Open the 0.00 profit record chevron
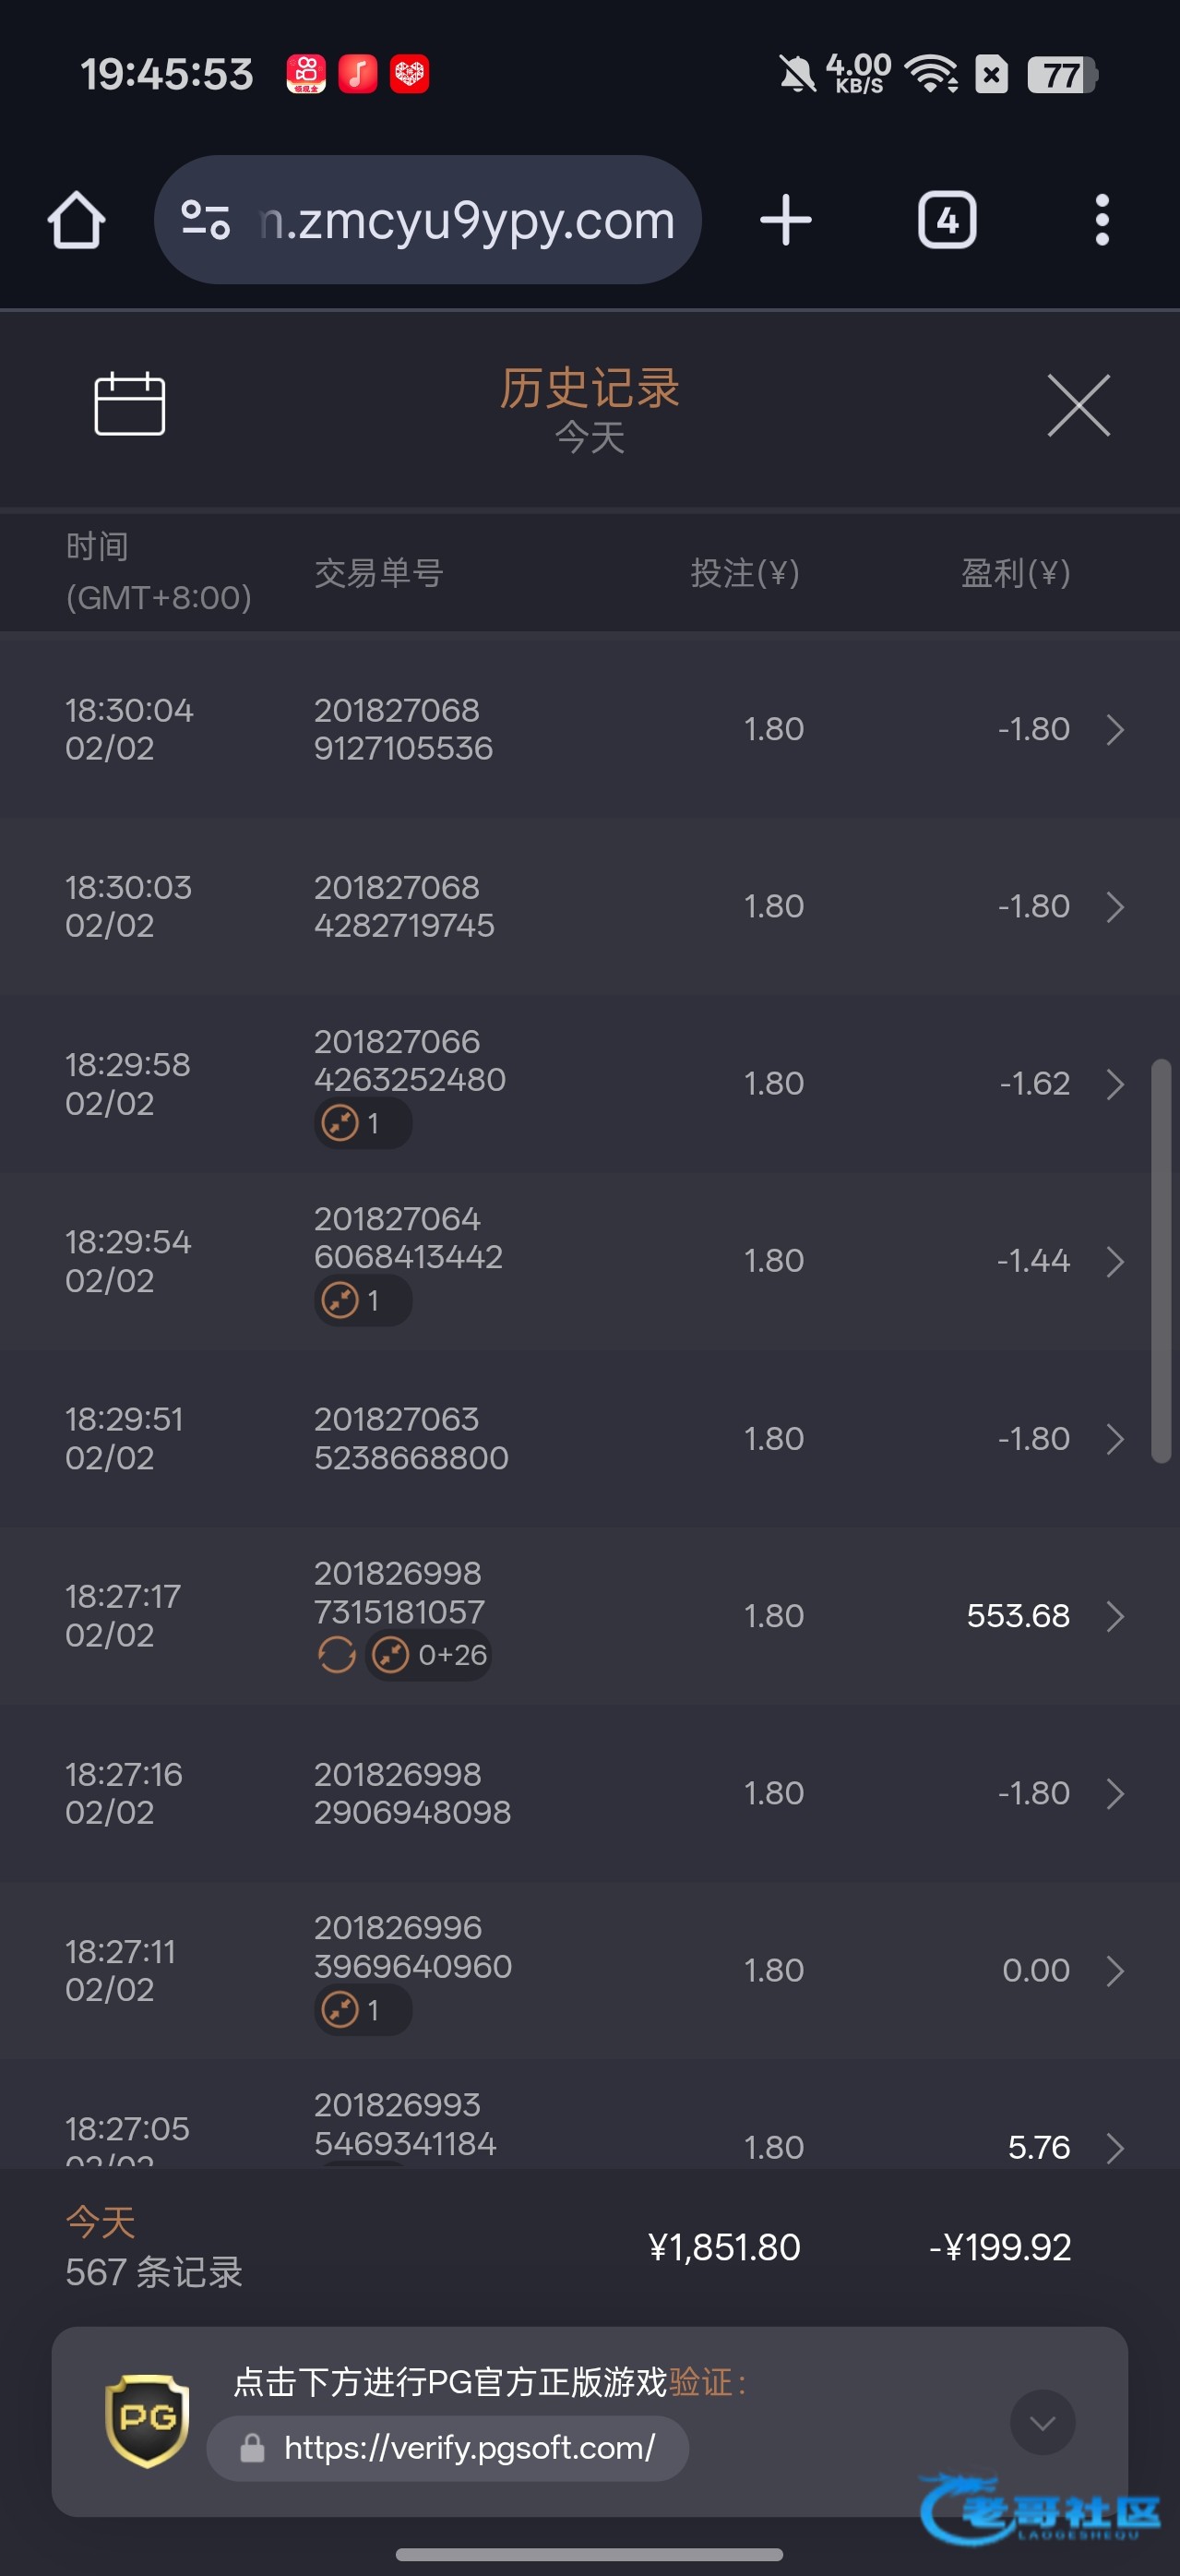The height and width of the screenshot is (2576, 1180). (x=1115, y=1970)
